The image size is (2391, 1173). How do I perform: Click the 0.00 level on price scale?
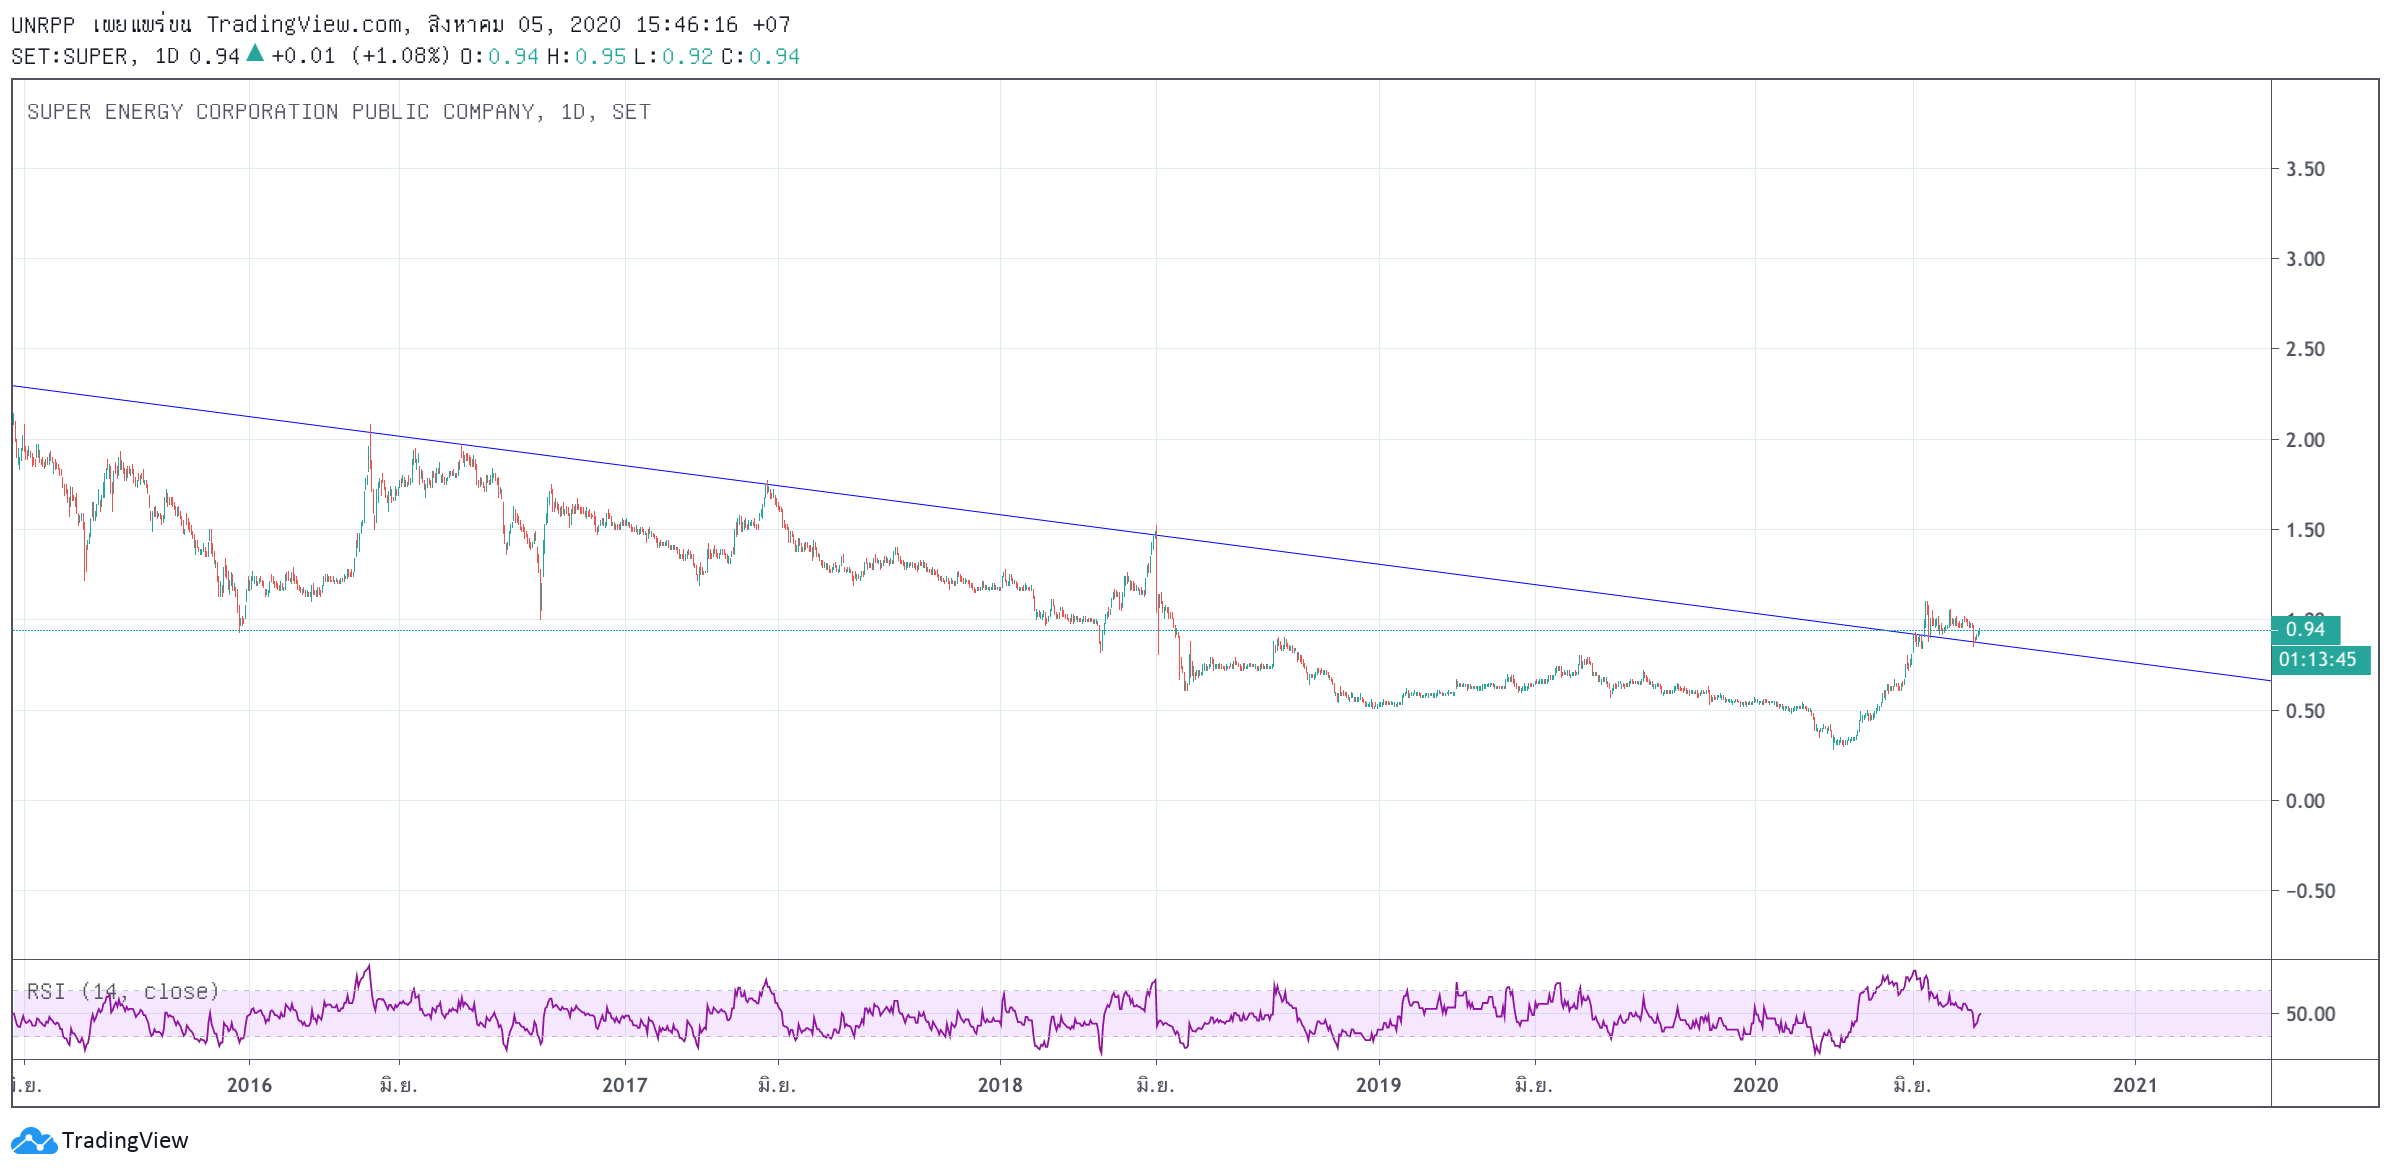[2305, 801]
